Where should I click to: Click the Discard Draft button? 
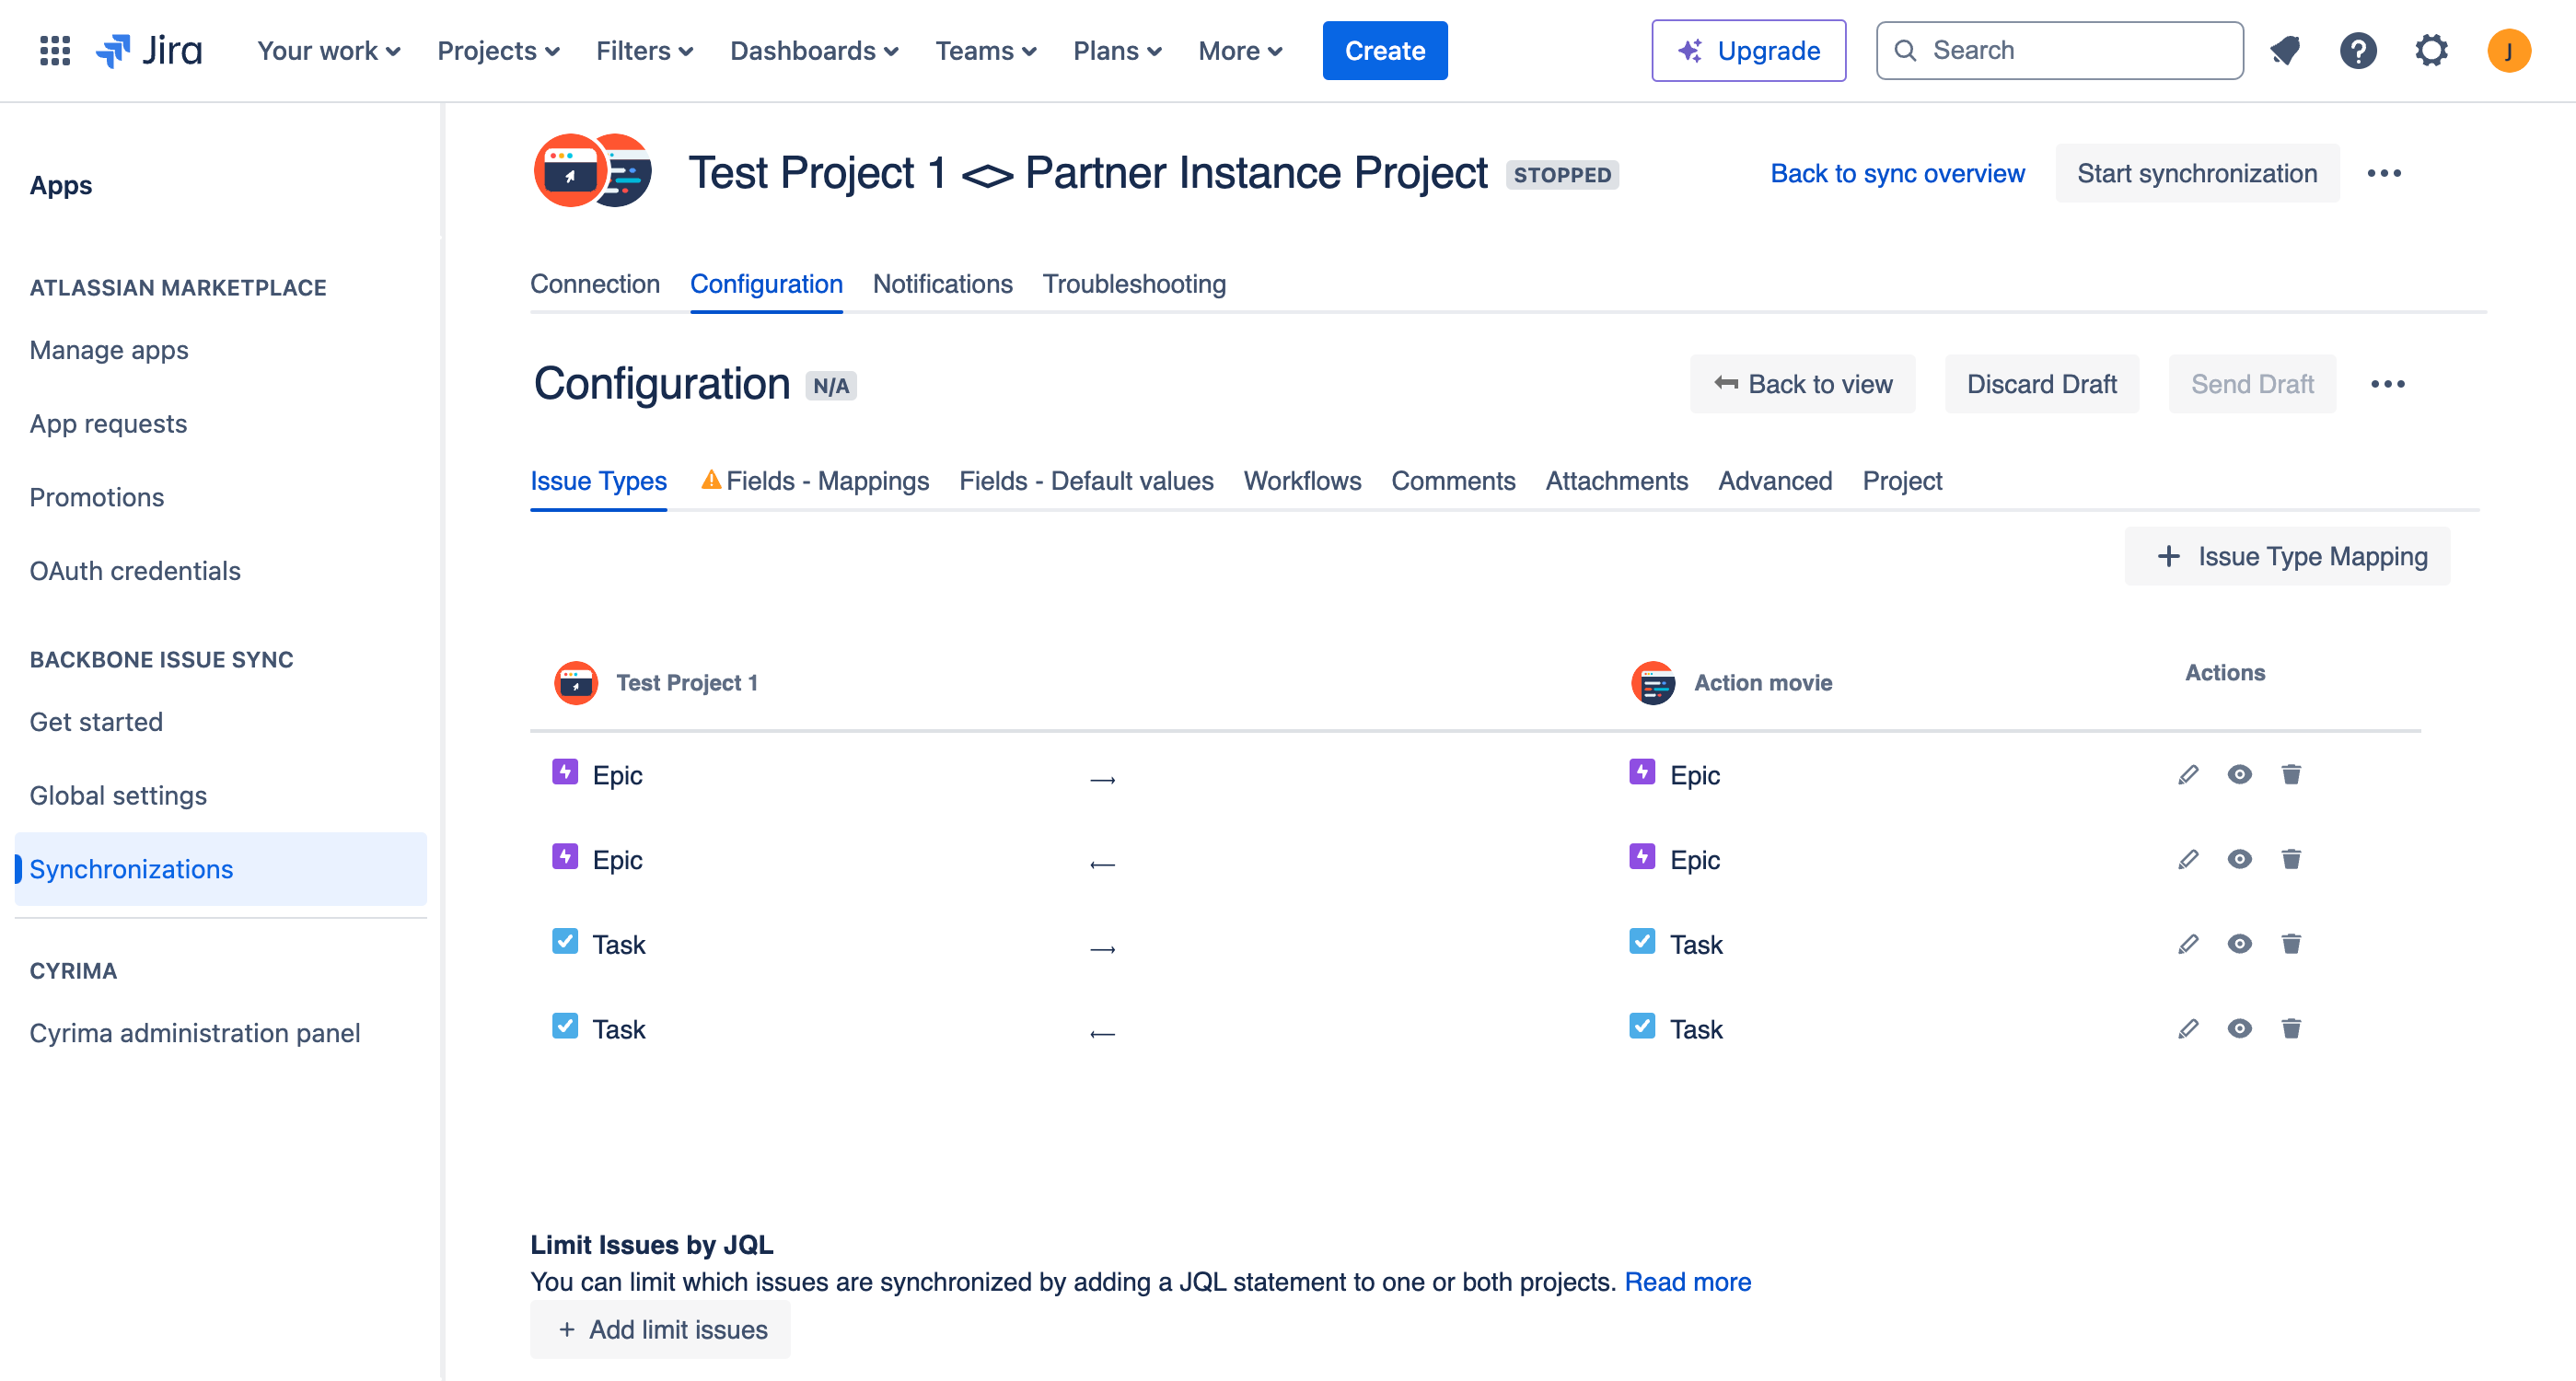click(2041, 384)
